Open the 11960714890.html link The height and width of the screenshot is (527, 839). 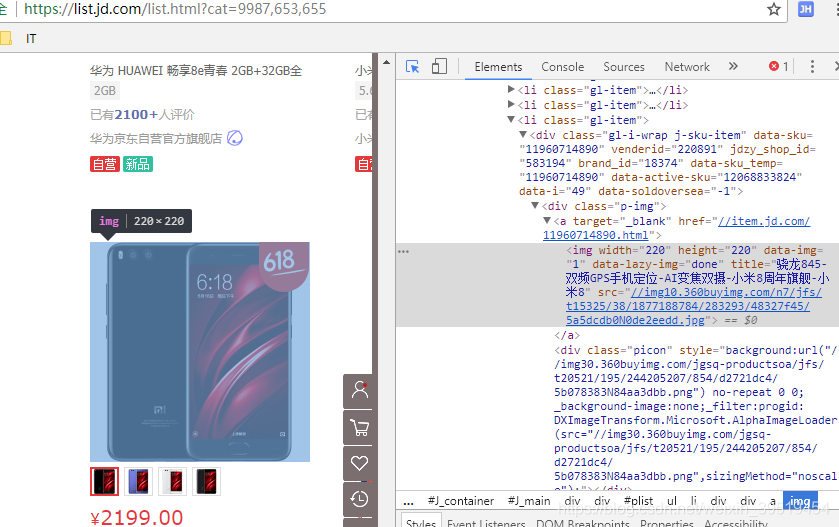tap(596, 235)
